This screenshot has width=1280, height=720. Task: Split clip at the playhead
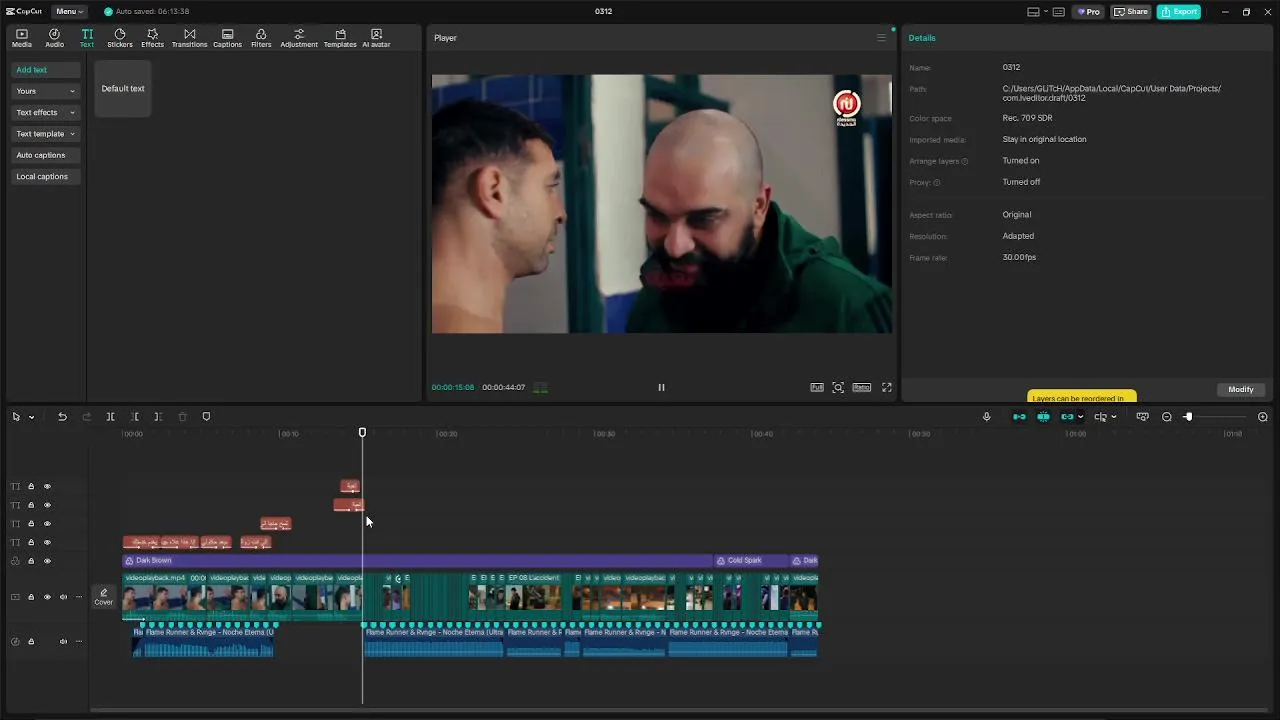click(110, 417)
